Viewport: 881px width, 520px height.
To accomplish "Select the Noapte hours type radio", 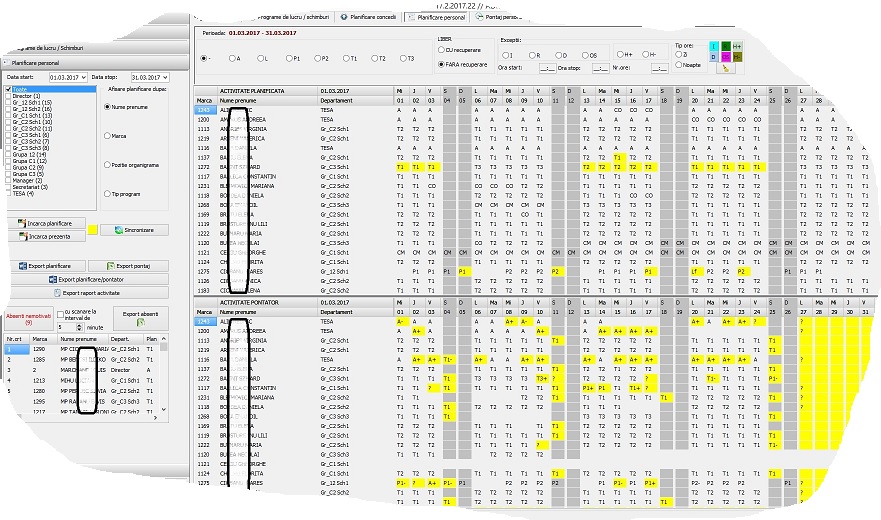I will [678, 65].
